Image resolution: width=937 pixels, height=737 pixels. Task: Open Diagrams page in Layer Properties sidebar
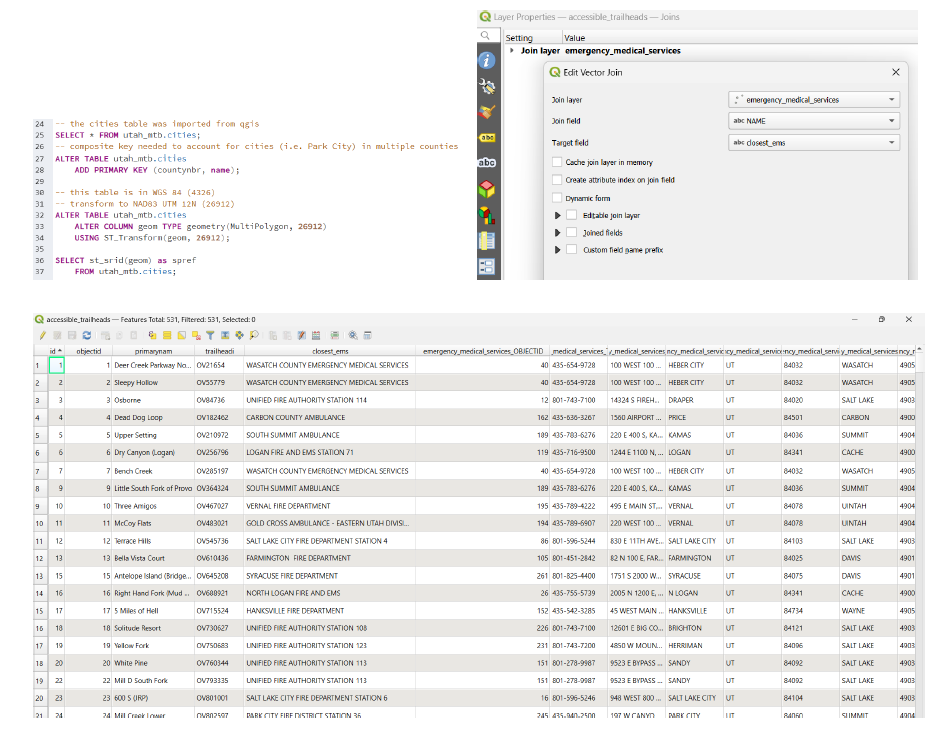[486, 215]
